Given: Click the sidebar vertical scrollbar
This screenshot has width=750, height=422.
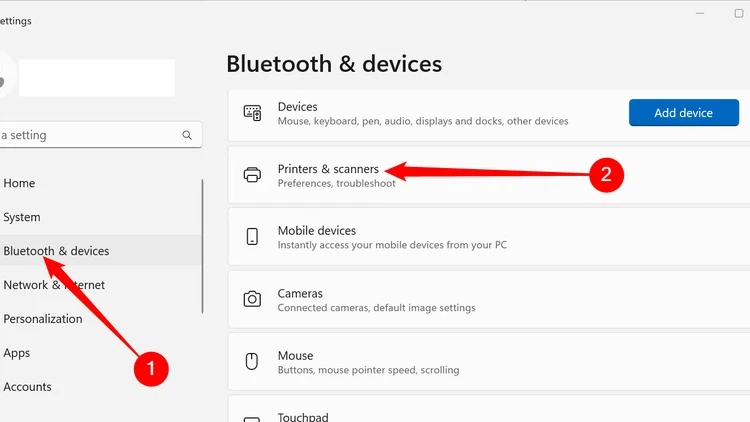Looking at the screenshot, I should click(x=202, y=246).
